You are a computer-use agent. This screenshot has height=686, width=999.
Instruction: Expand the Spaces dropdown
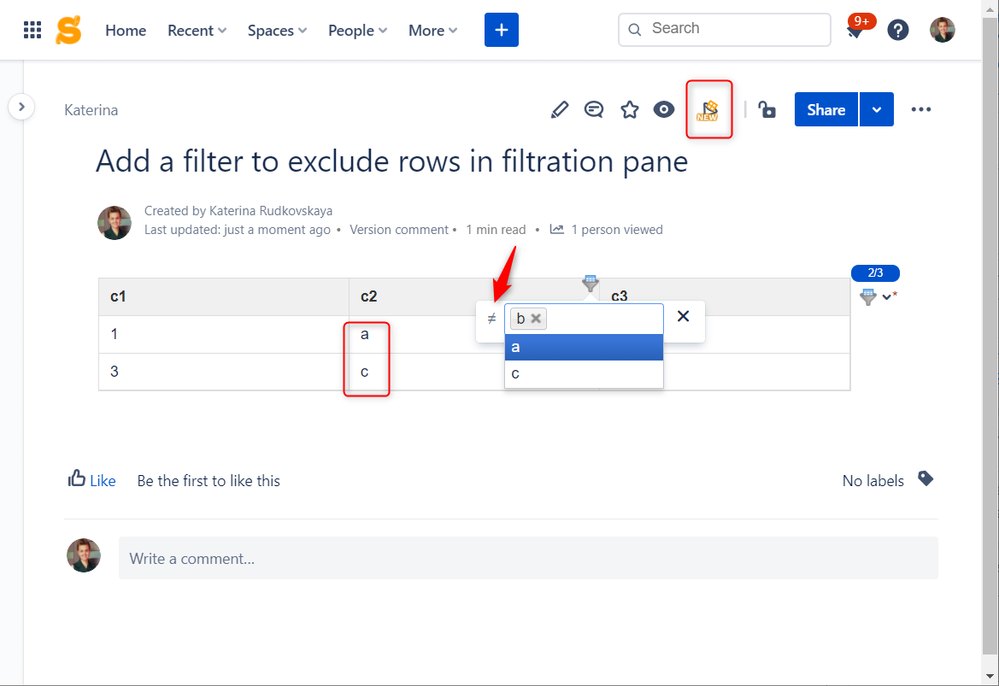point(276,30)
